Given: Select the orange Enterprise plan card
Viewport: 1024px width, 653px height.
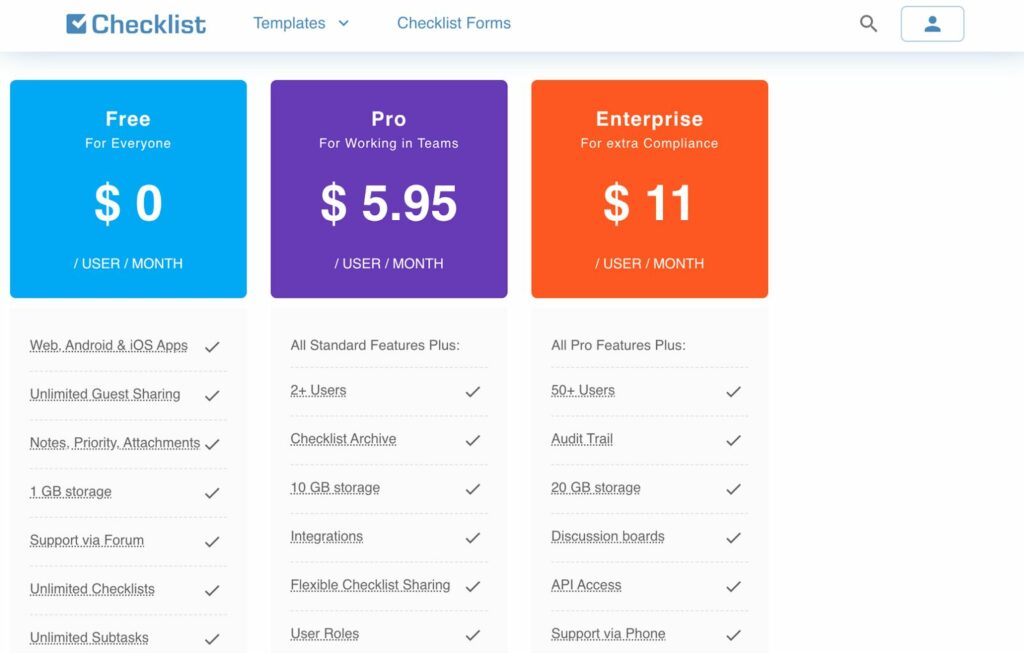Looking at the screenshot, I should [x=649, y=189].
